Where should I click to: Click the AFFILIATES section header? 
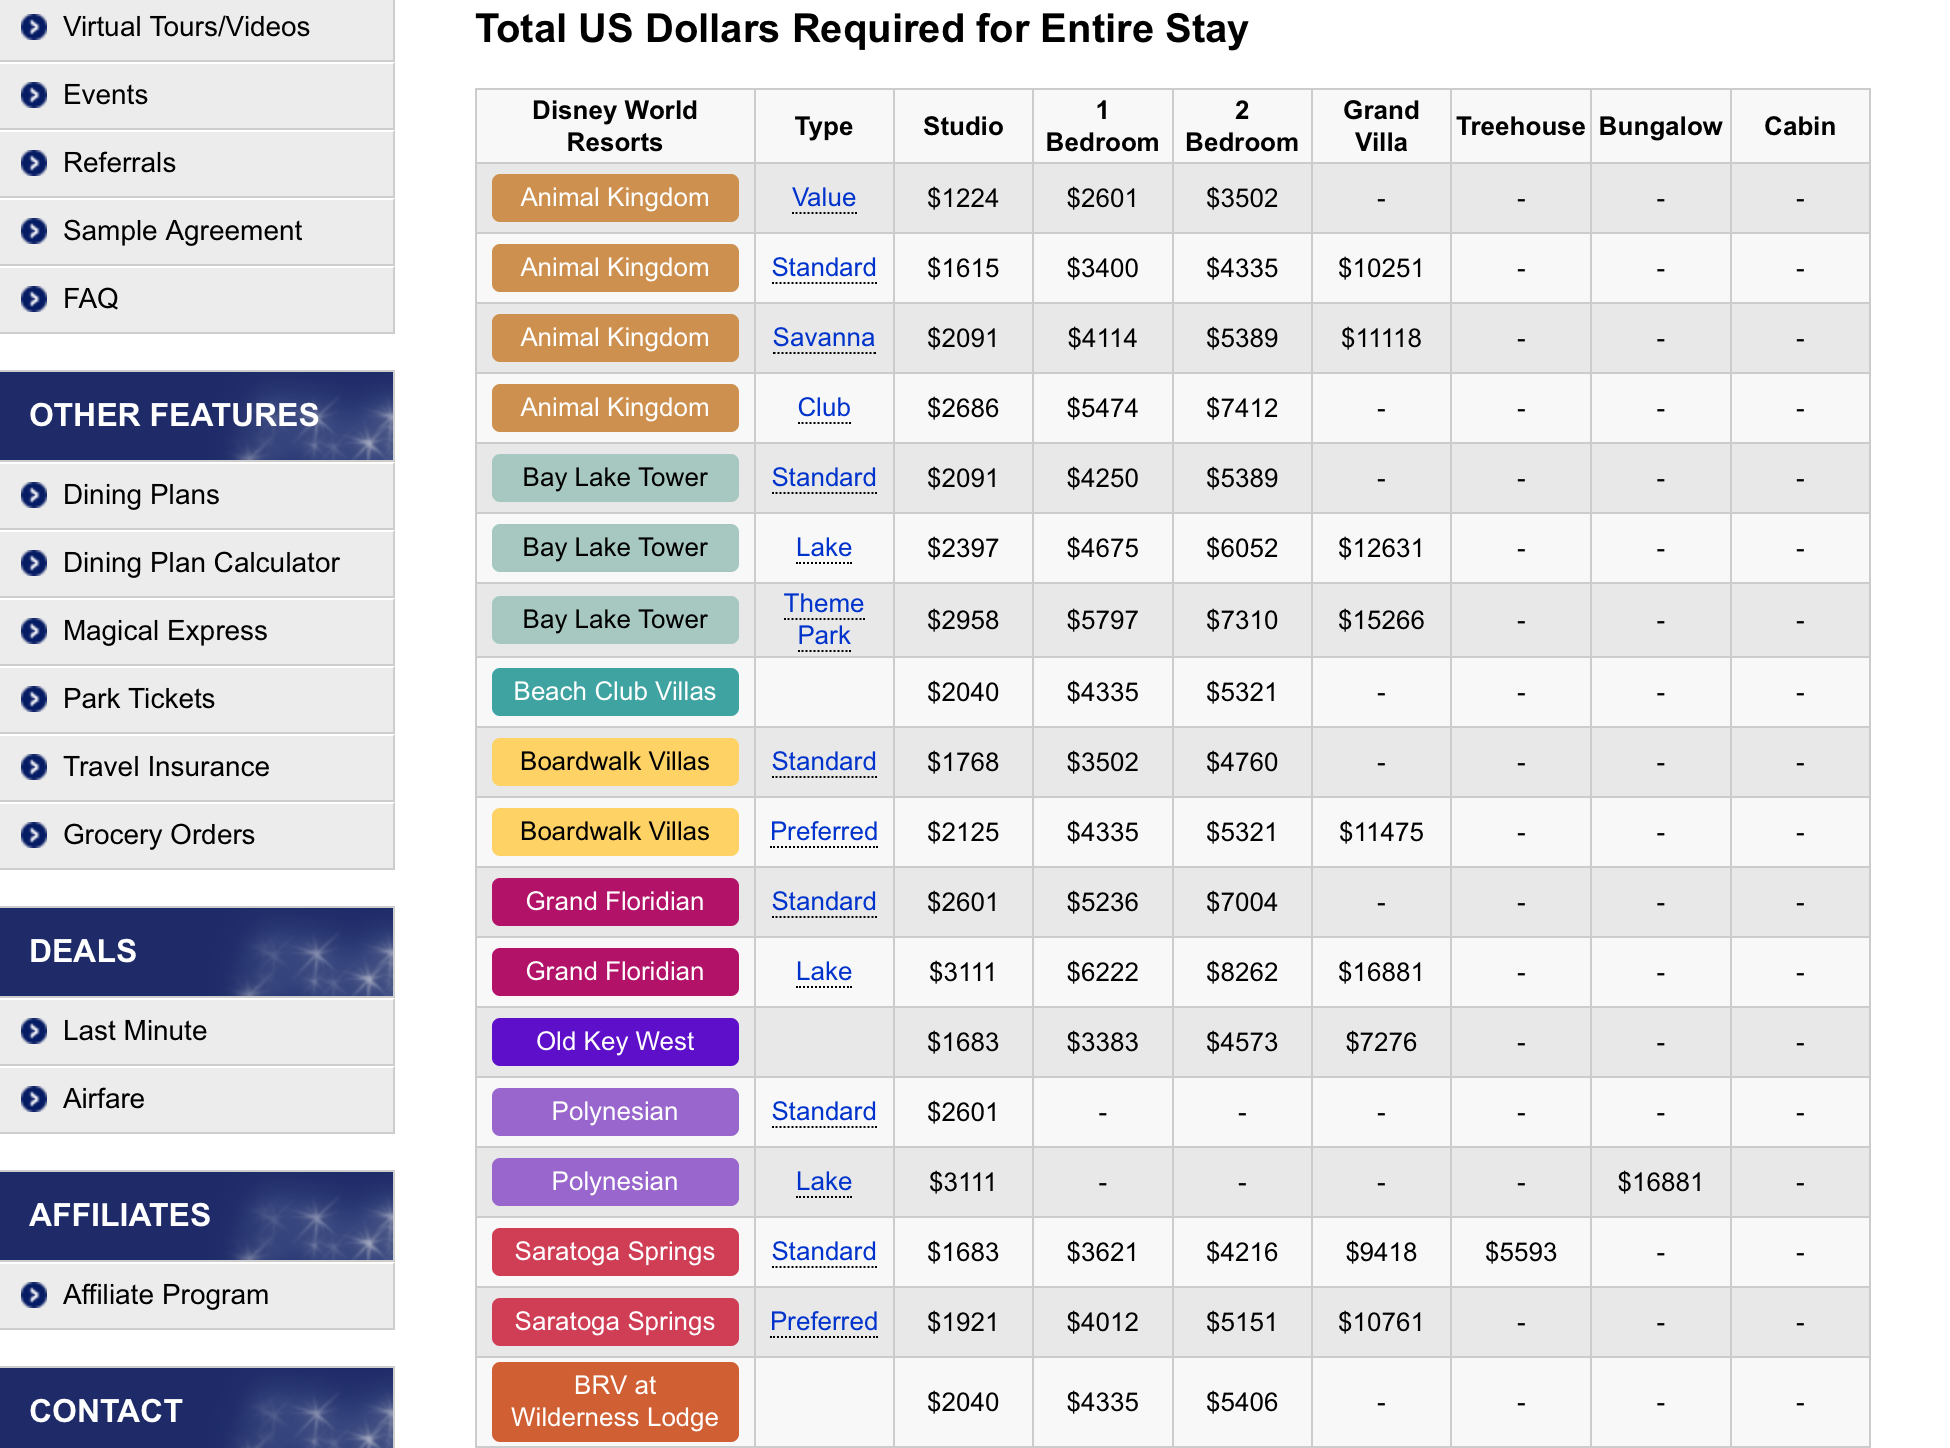pos(197,1216)
